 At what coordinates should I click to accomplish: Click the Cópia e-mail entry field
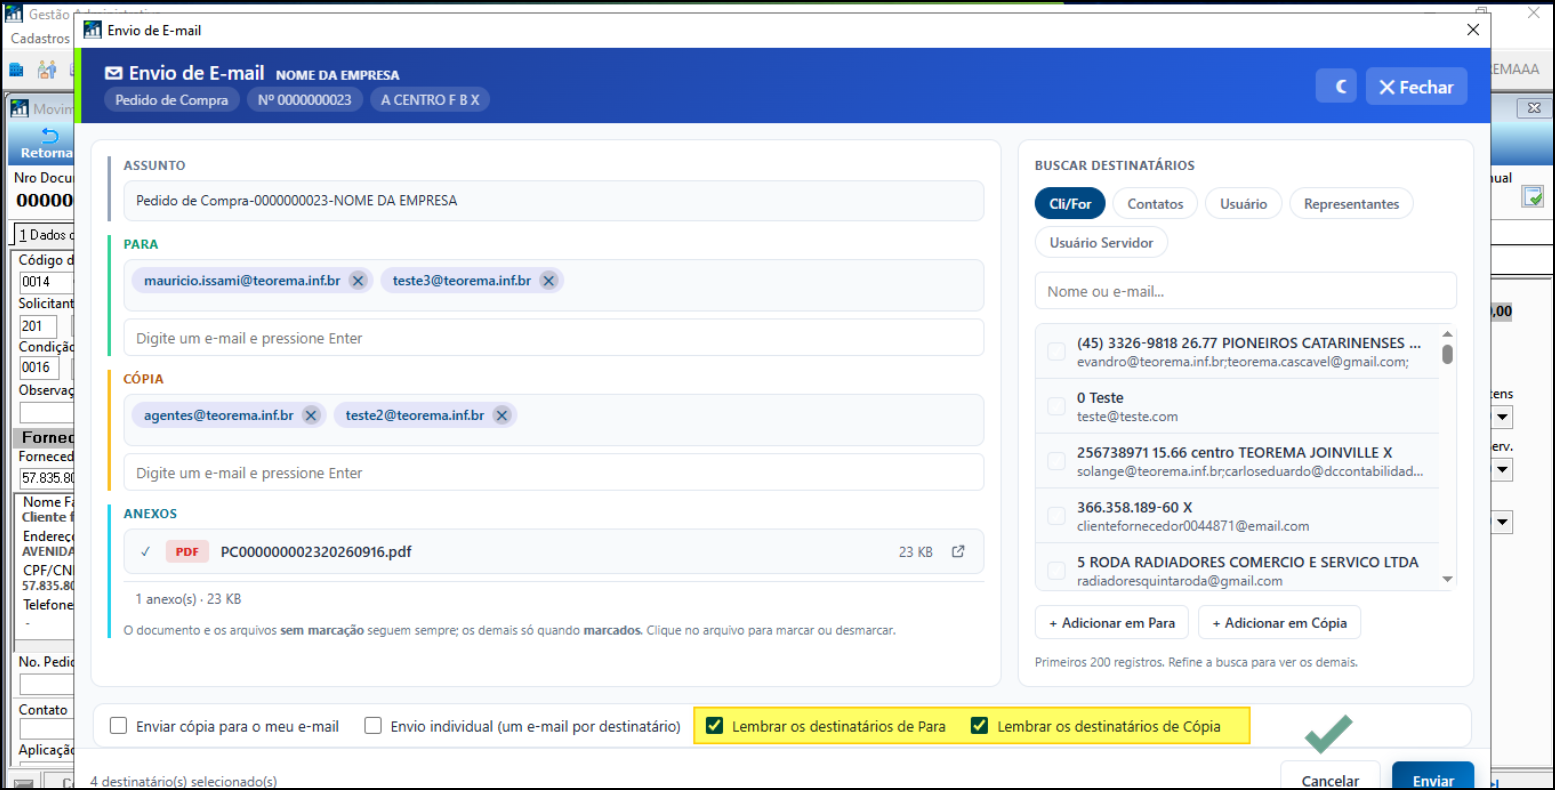pos(553,473)
